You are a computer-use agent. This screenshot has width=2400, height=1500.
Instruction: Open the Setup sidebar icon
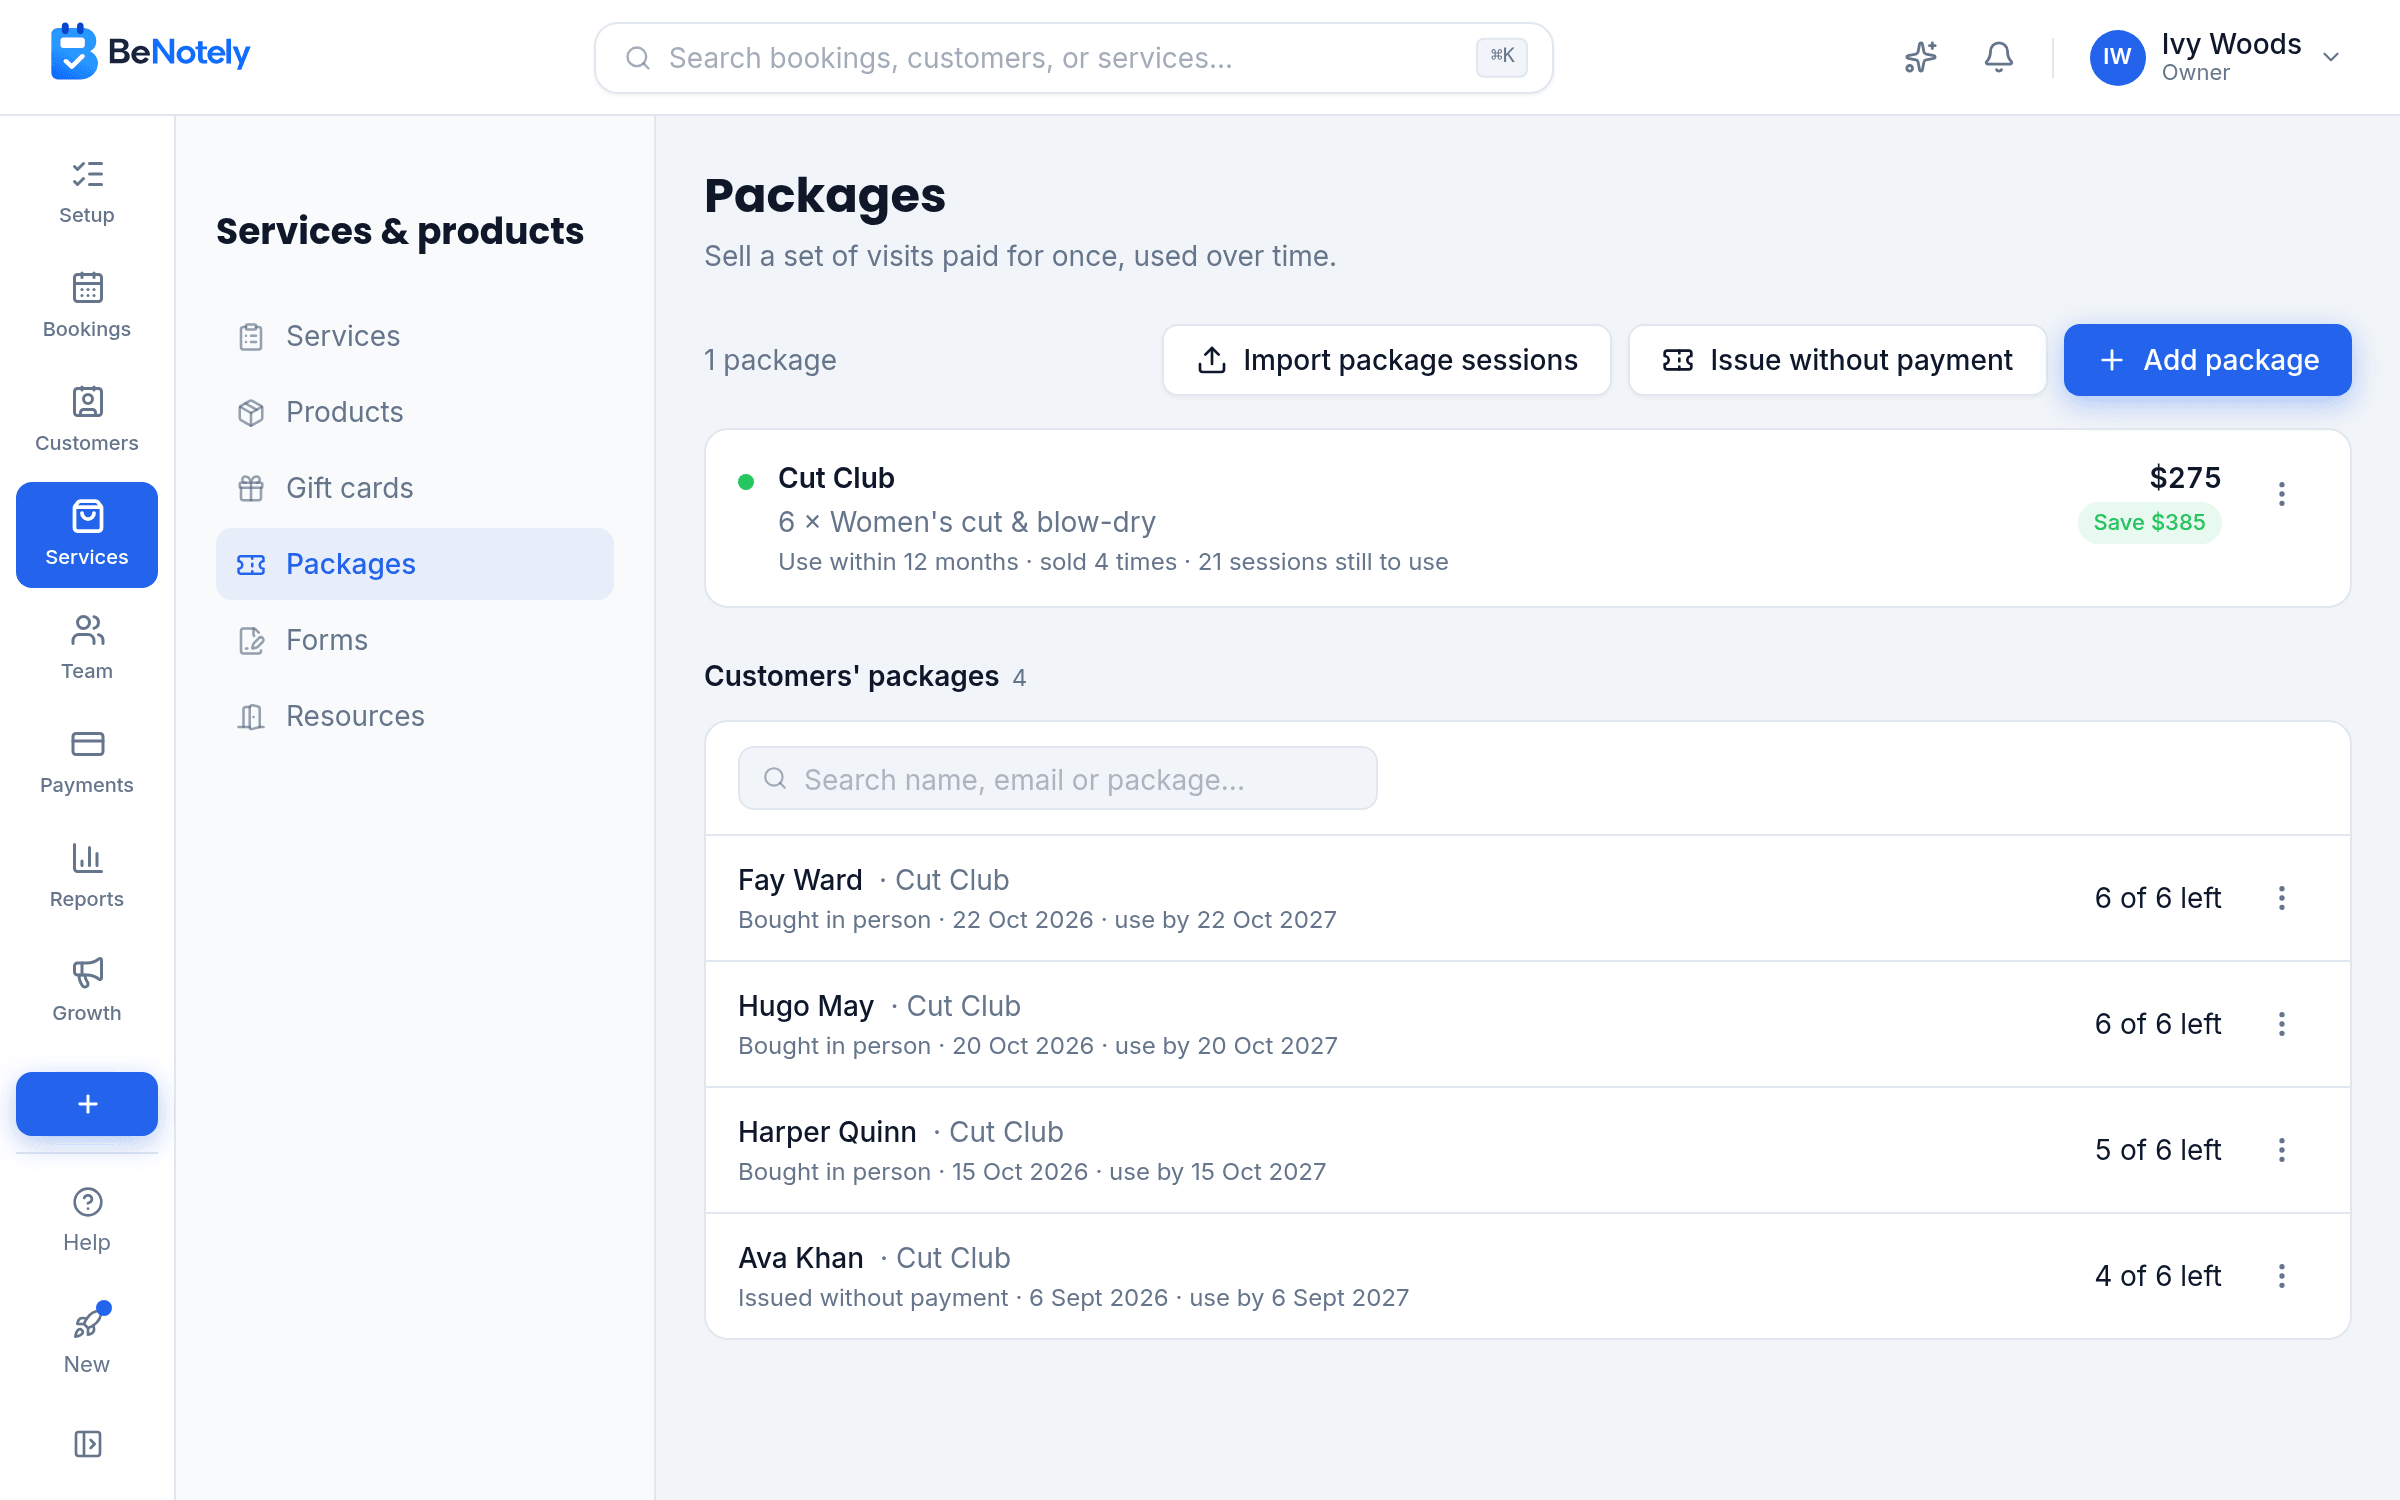pos(87,193)
